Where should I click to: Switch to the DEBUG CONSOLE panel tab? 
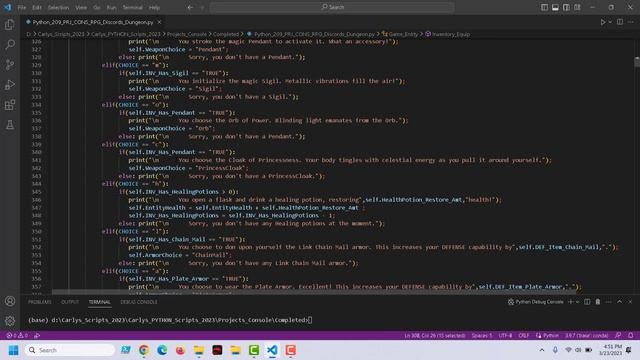[139, 302]
